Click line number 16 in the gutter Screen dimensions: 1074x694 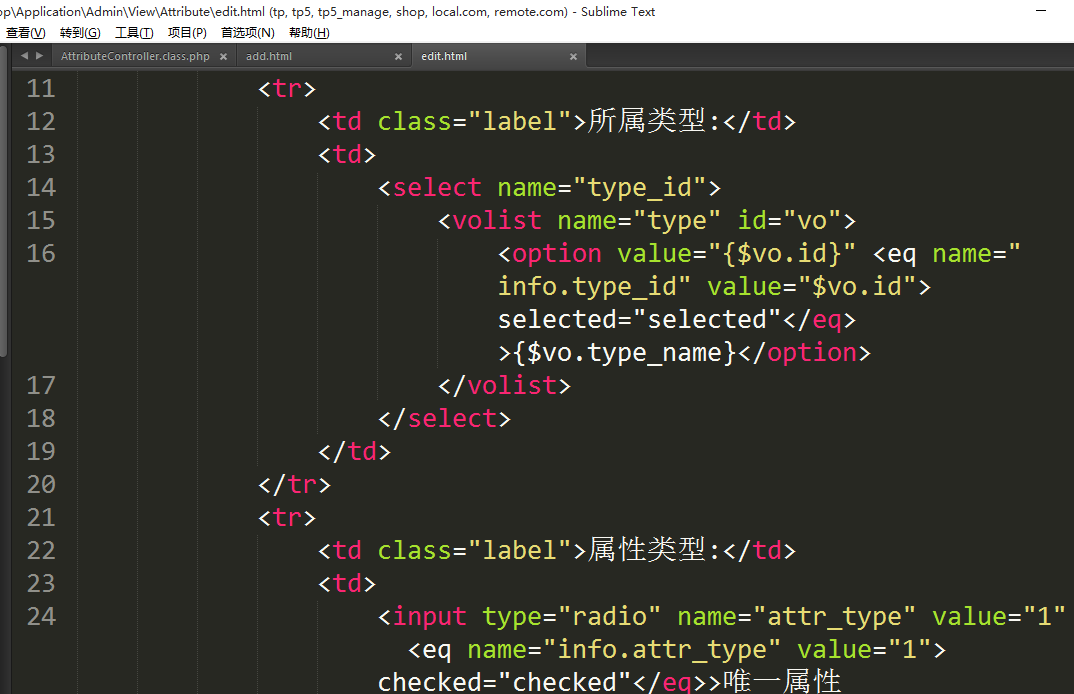(41, 253)
